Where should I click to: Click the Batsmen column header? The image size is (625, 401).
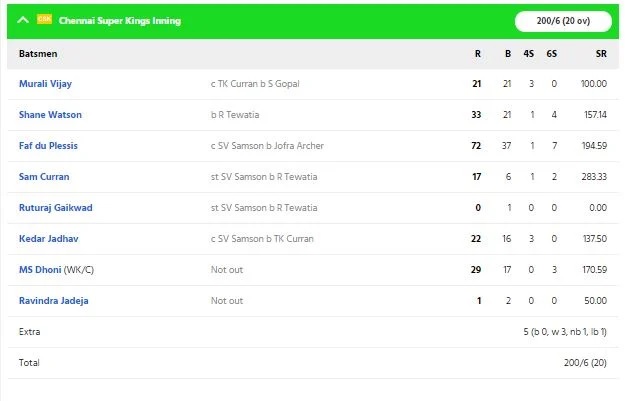point(38,54)
